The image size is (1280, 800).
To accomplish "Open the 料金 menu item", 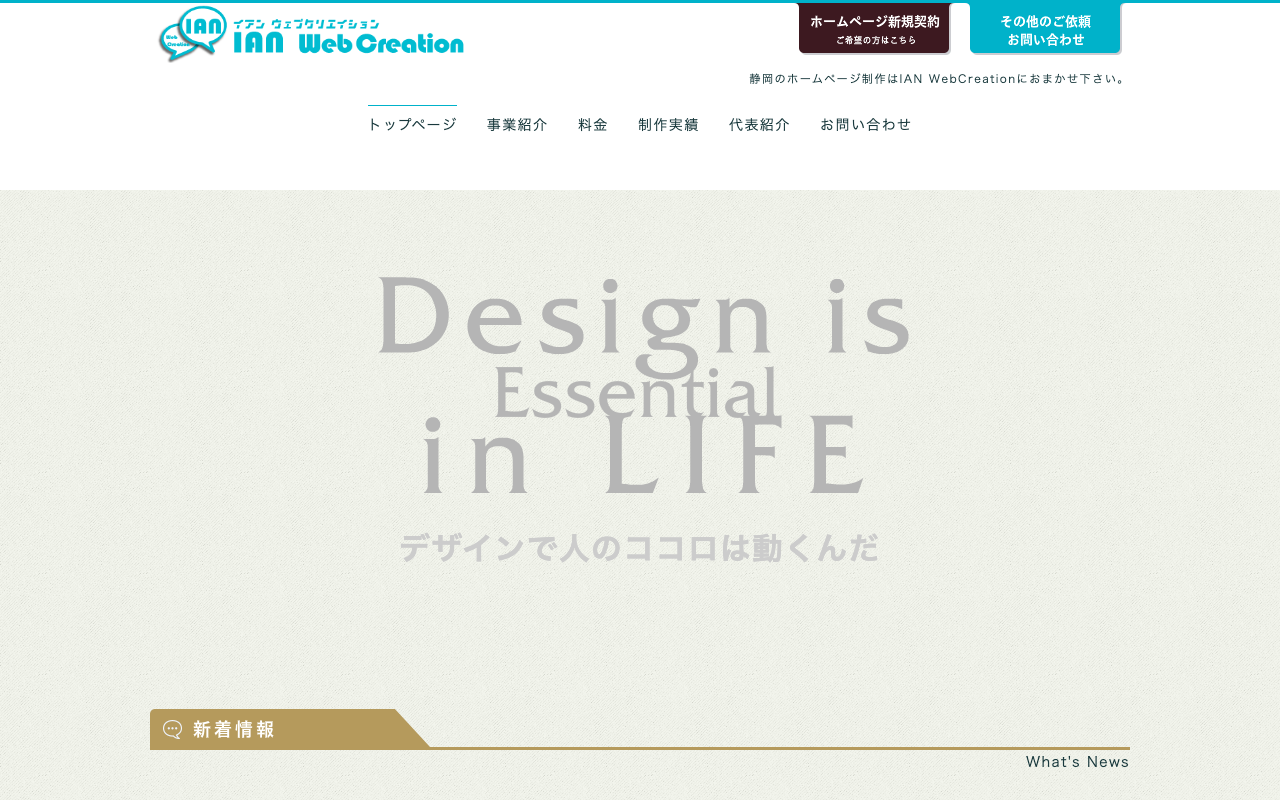I will [x=593, y=125].
